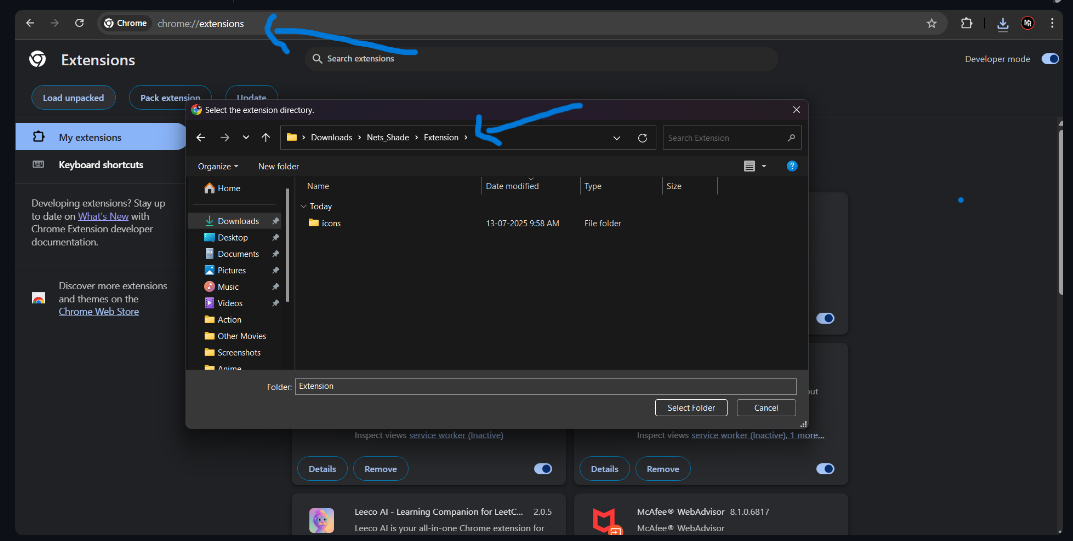
Task: Click Chrome's back navigation arrow
Action: 30,23
